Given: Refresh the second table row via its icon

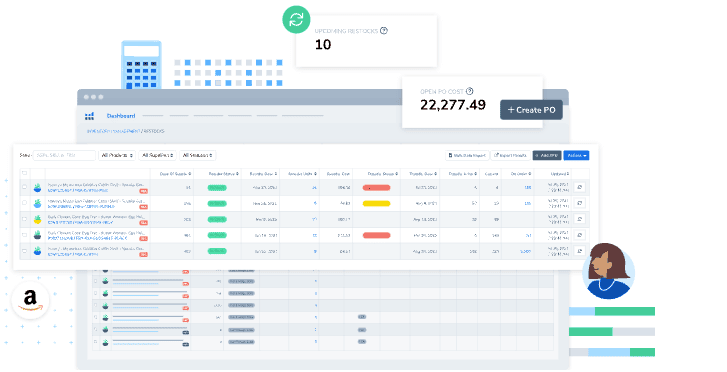Looking at the screenshot, I should click(x=580, y=203).
